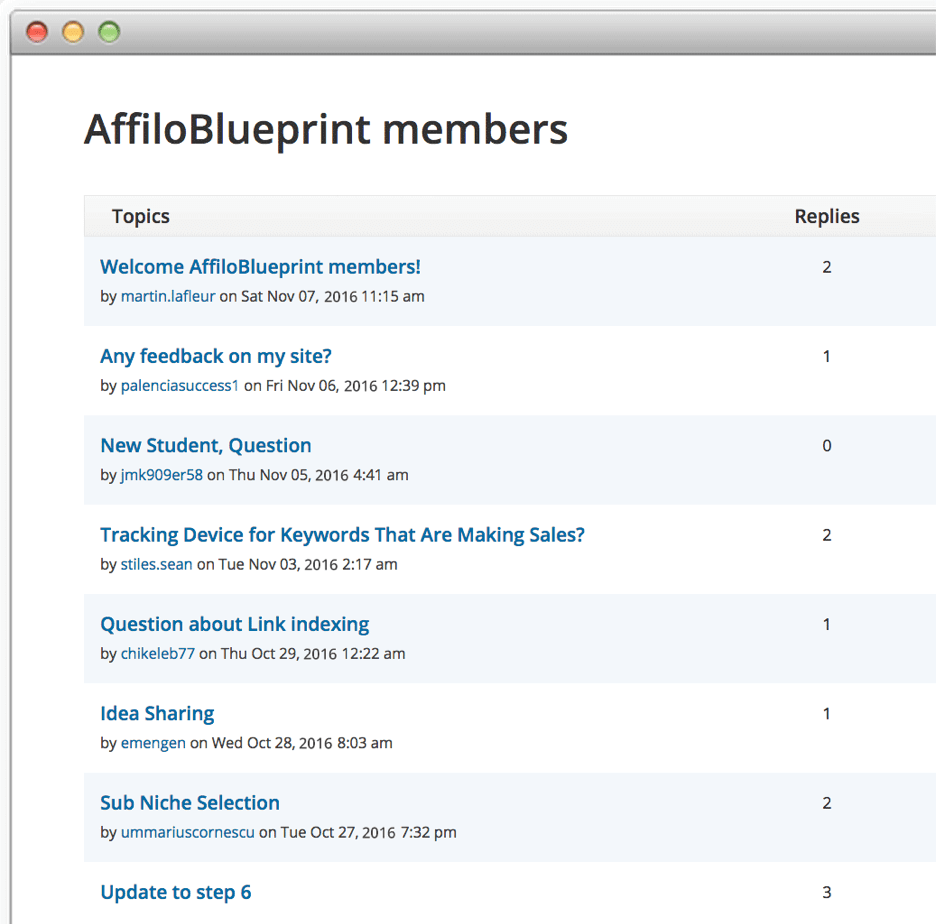Click the AffiloBlueprint members page heading
This screenshot has height=924, width=936.
click(326, 130)
